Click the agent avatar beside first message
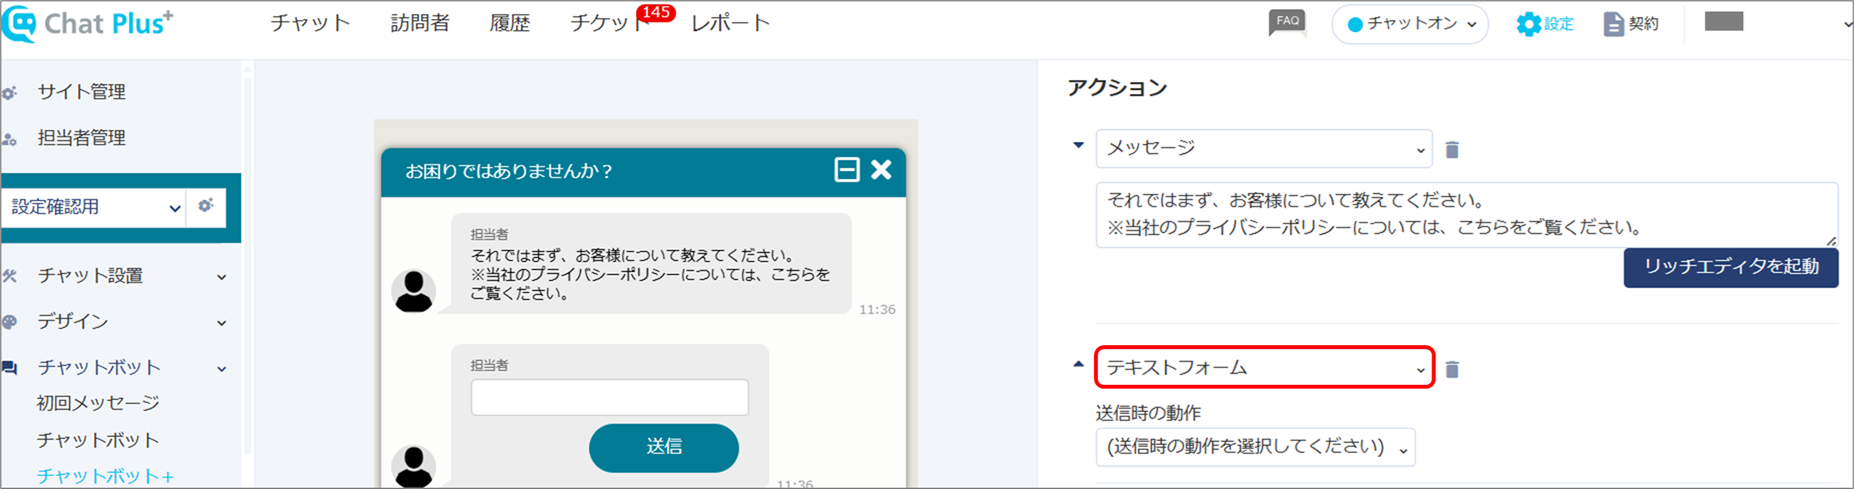The width and height of the screenshot is (1854, 489). [413, 291]
